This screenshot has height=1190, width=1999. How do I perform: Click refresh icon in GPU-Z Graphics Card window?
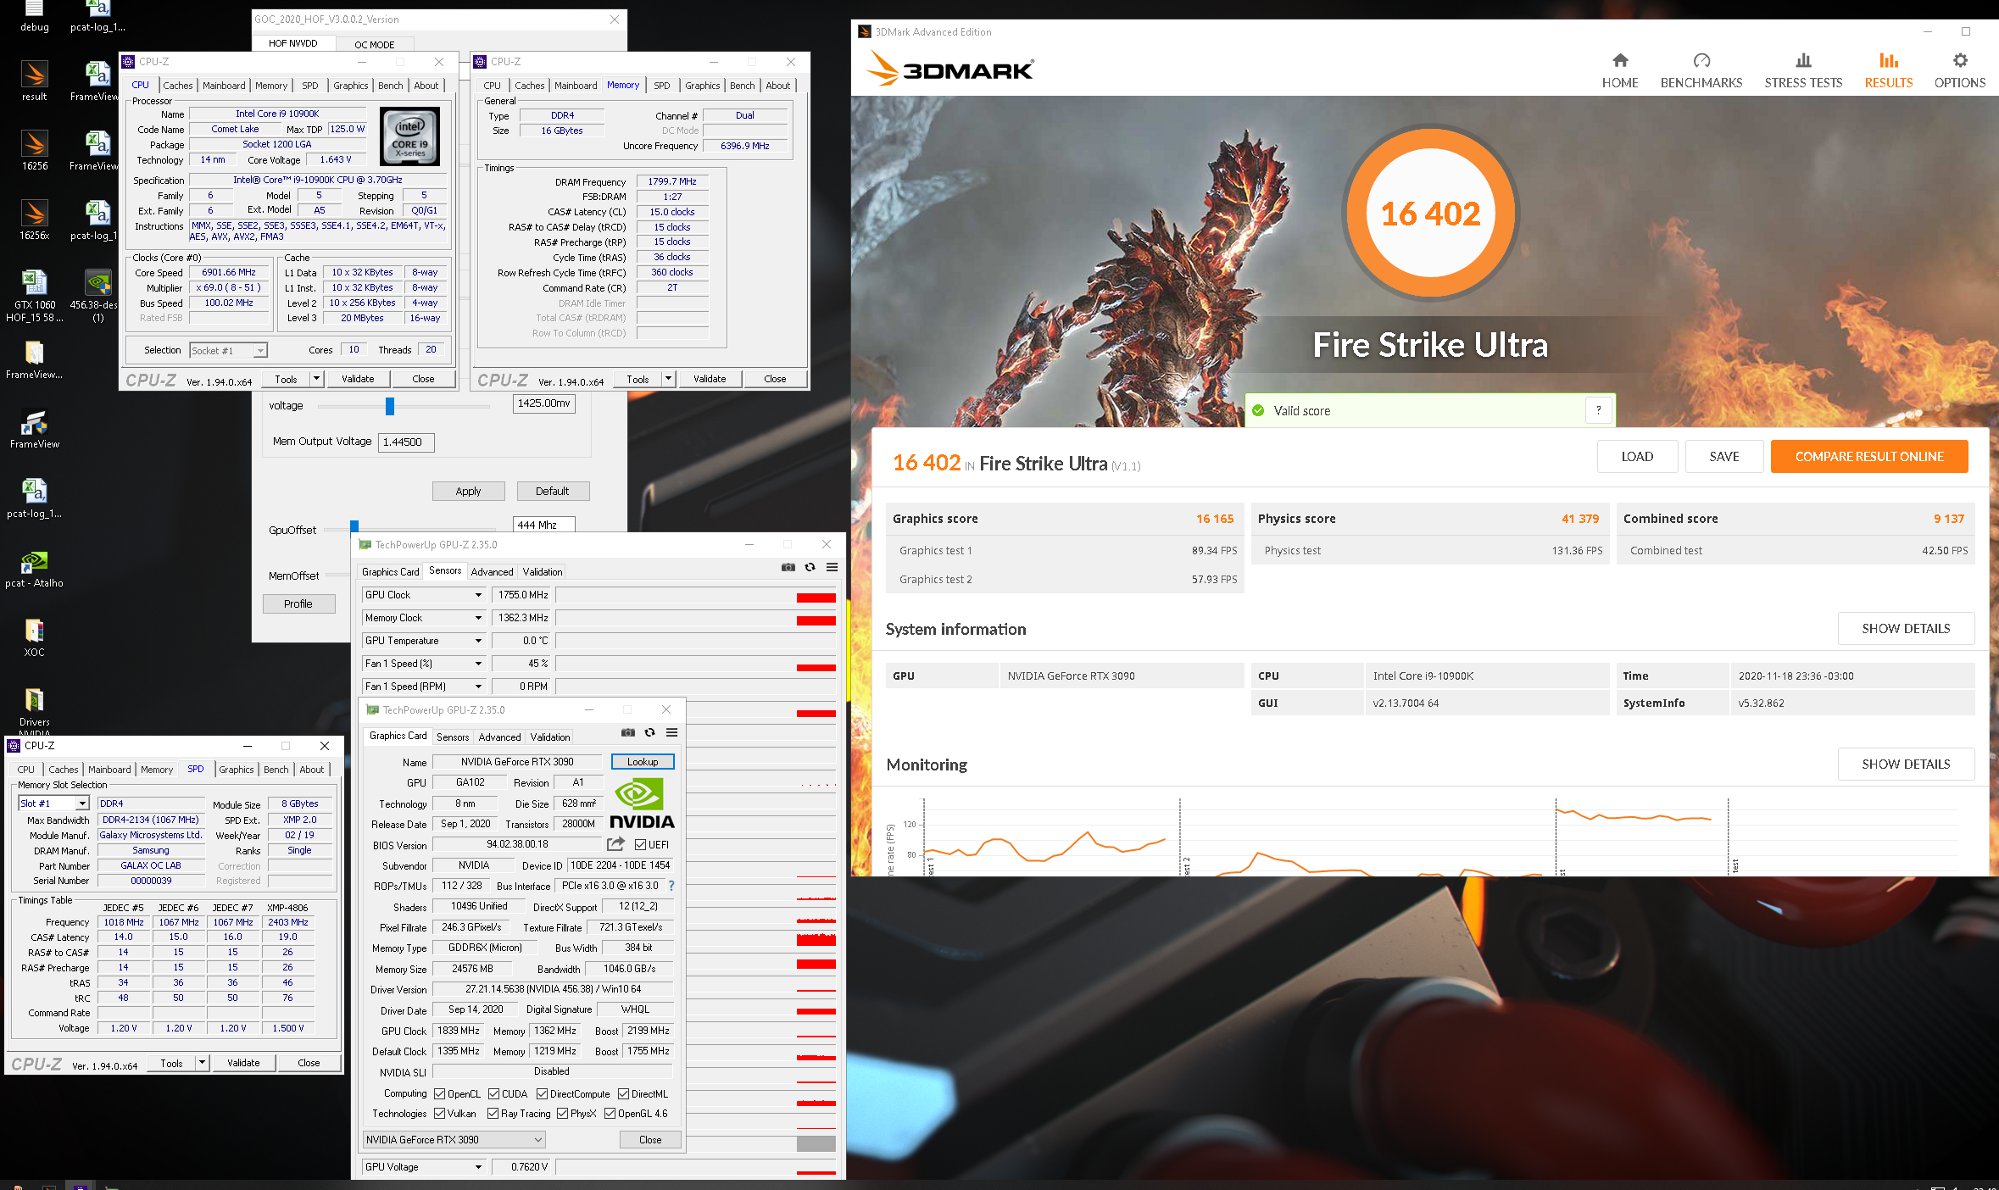(650, 732)
